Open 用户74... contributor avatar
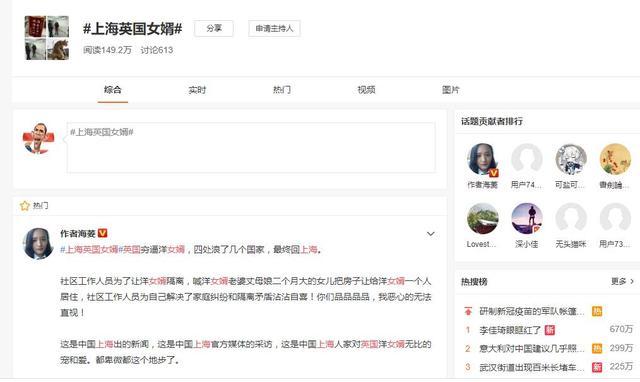Screen dimensions: 640x382 point(527,159)
